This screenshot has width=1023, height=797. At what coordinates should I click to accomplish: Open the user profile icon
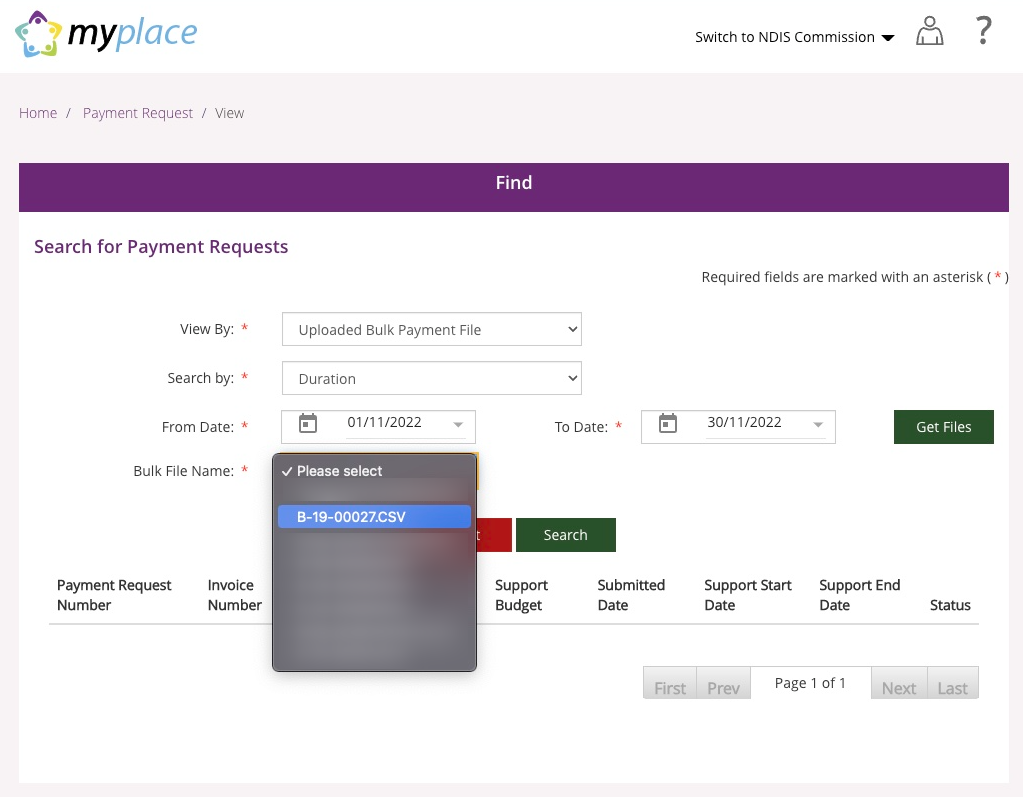point(930,33)
